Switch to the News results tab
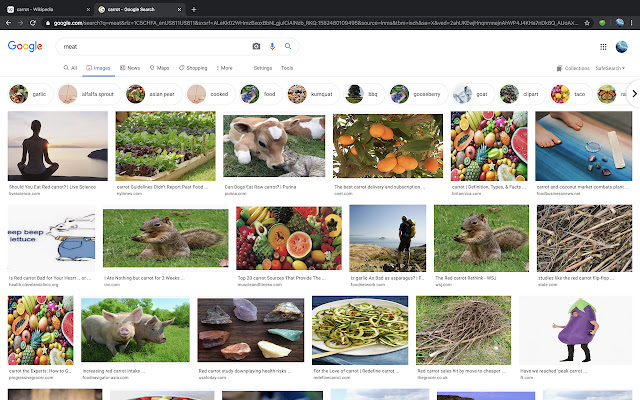 [130, 68]
